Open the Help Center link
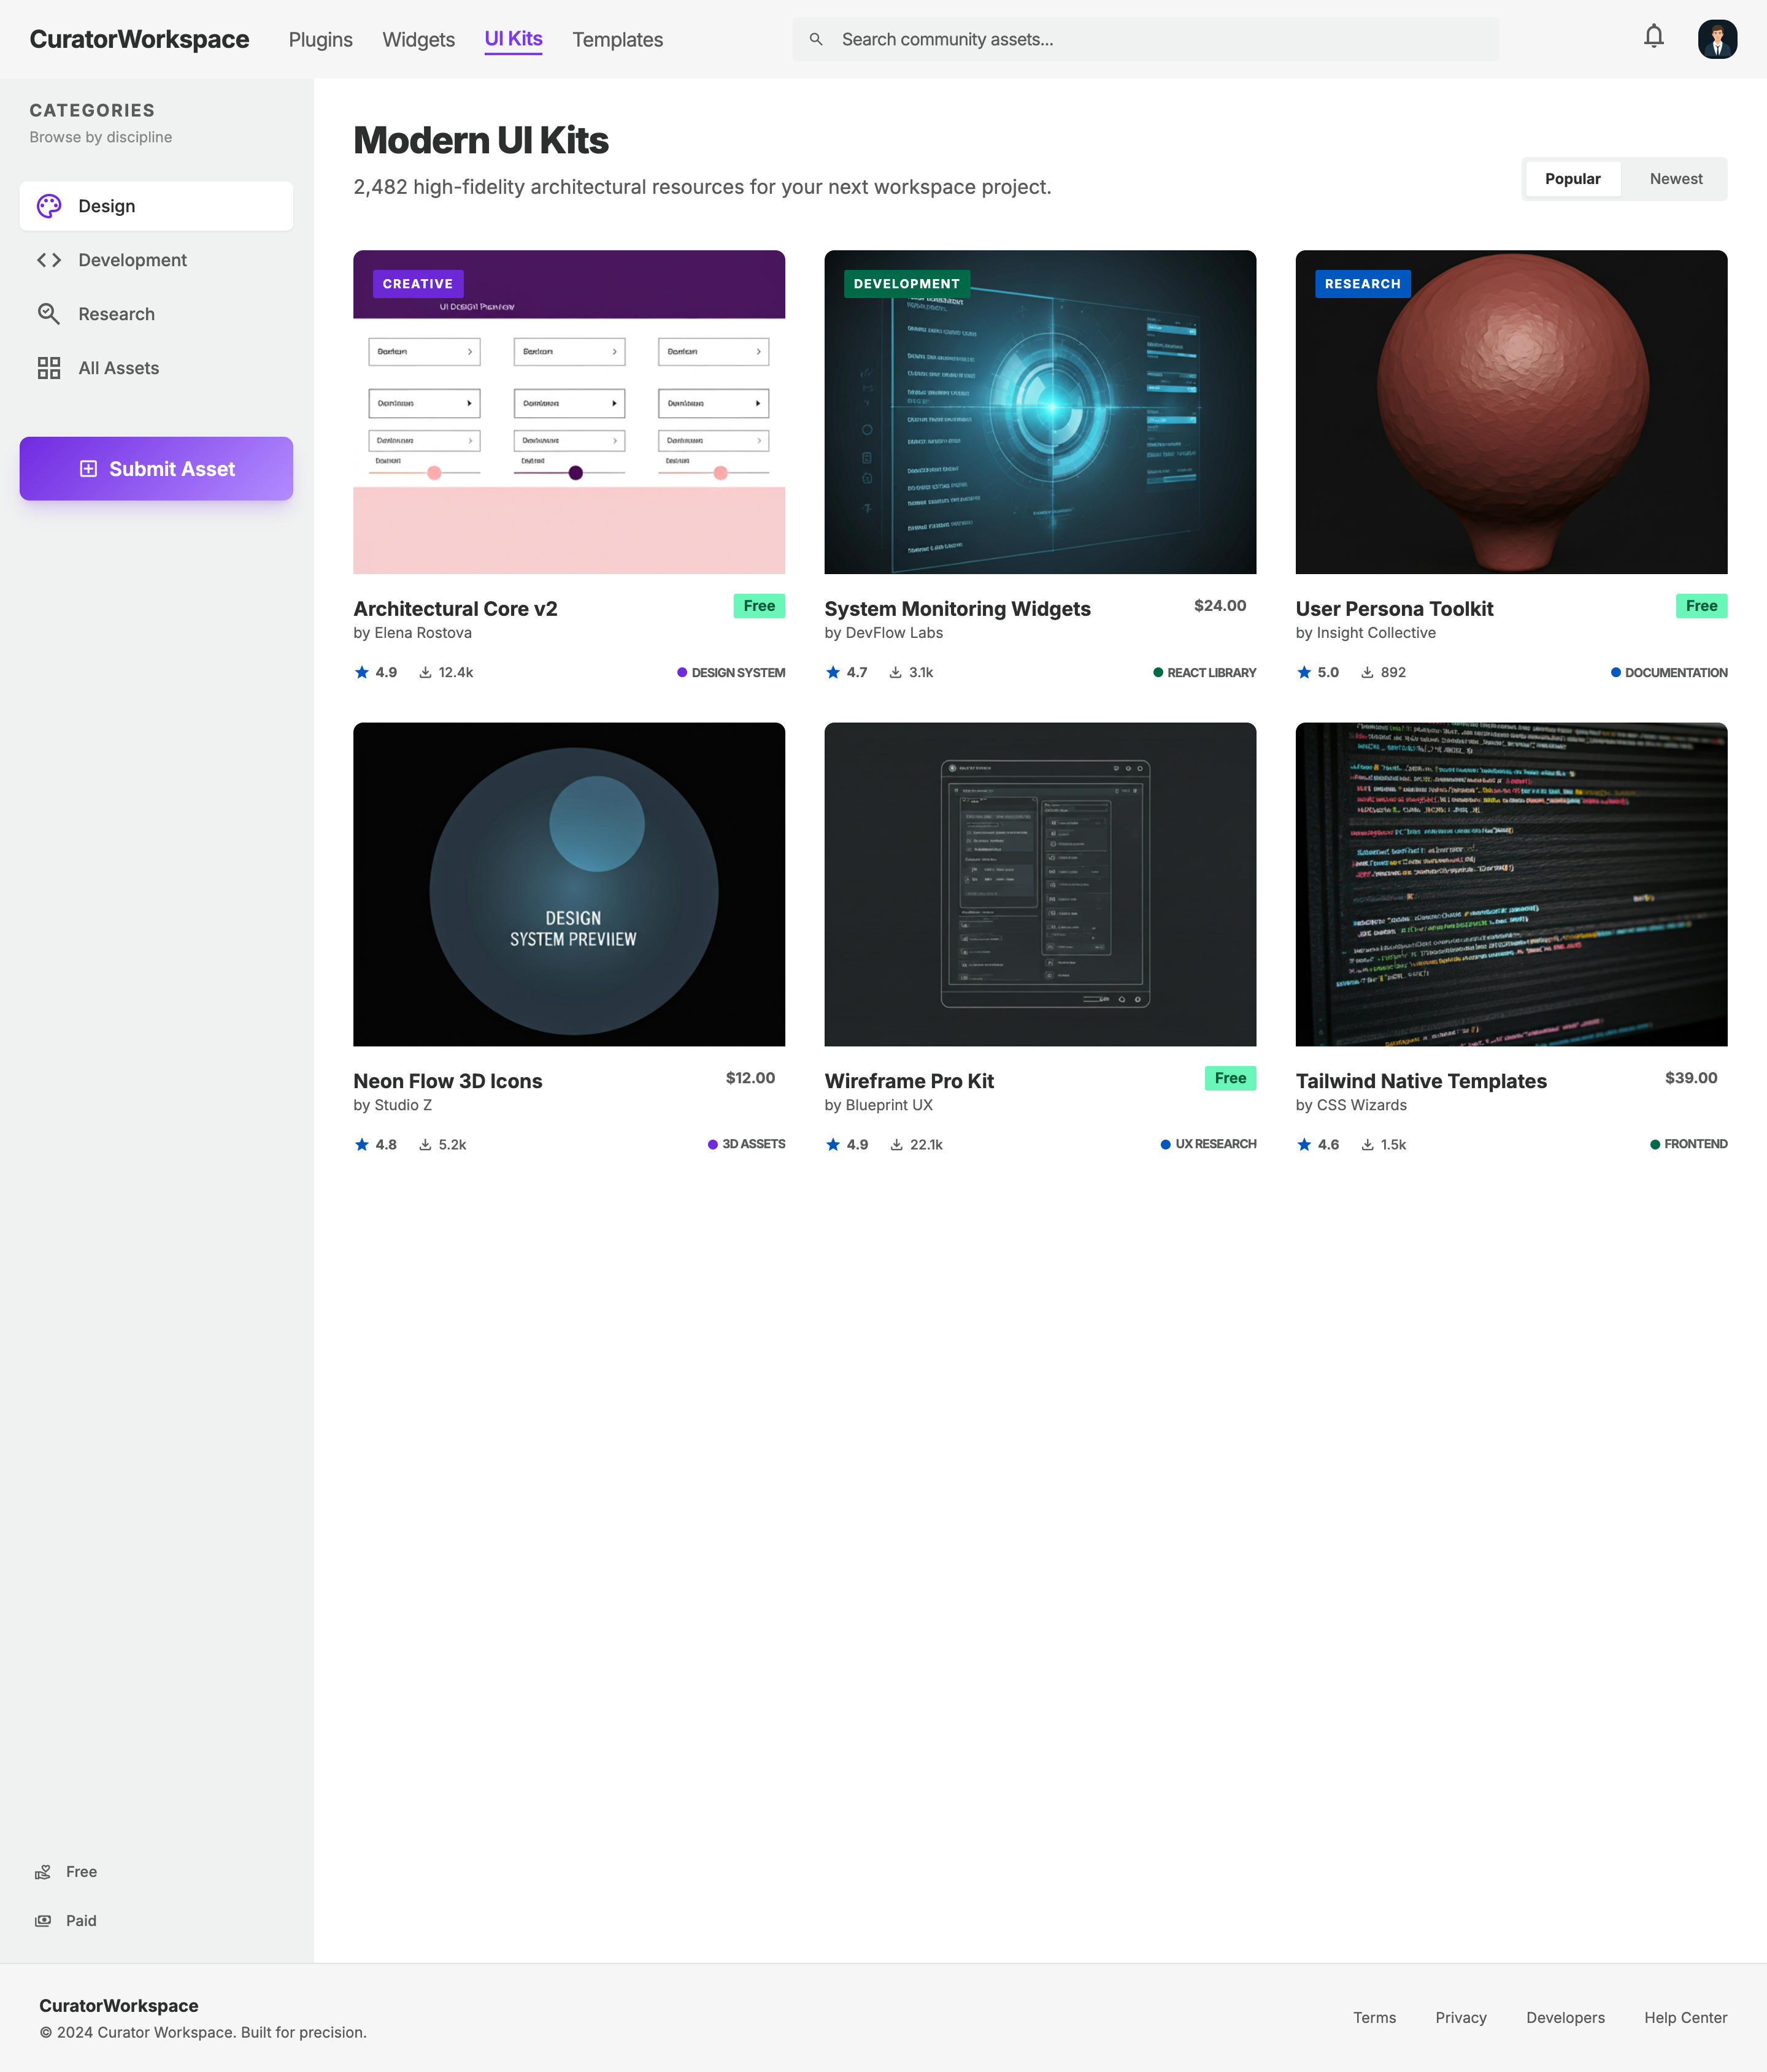 tap(1685, 2017)
